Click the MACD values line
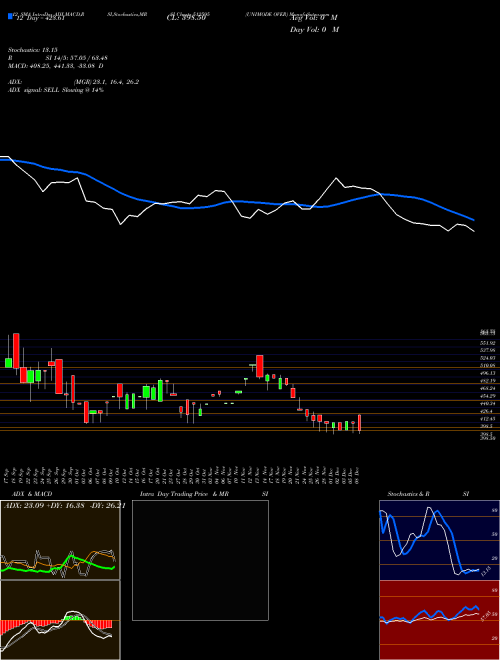Viewport: 500px width, 660px height. [56, 66]
